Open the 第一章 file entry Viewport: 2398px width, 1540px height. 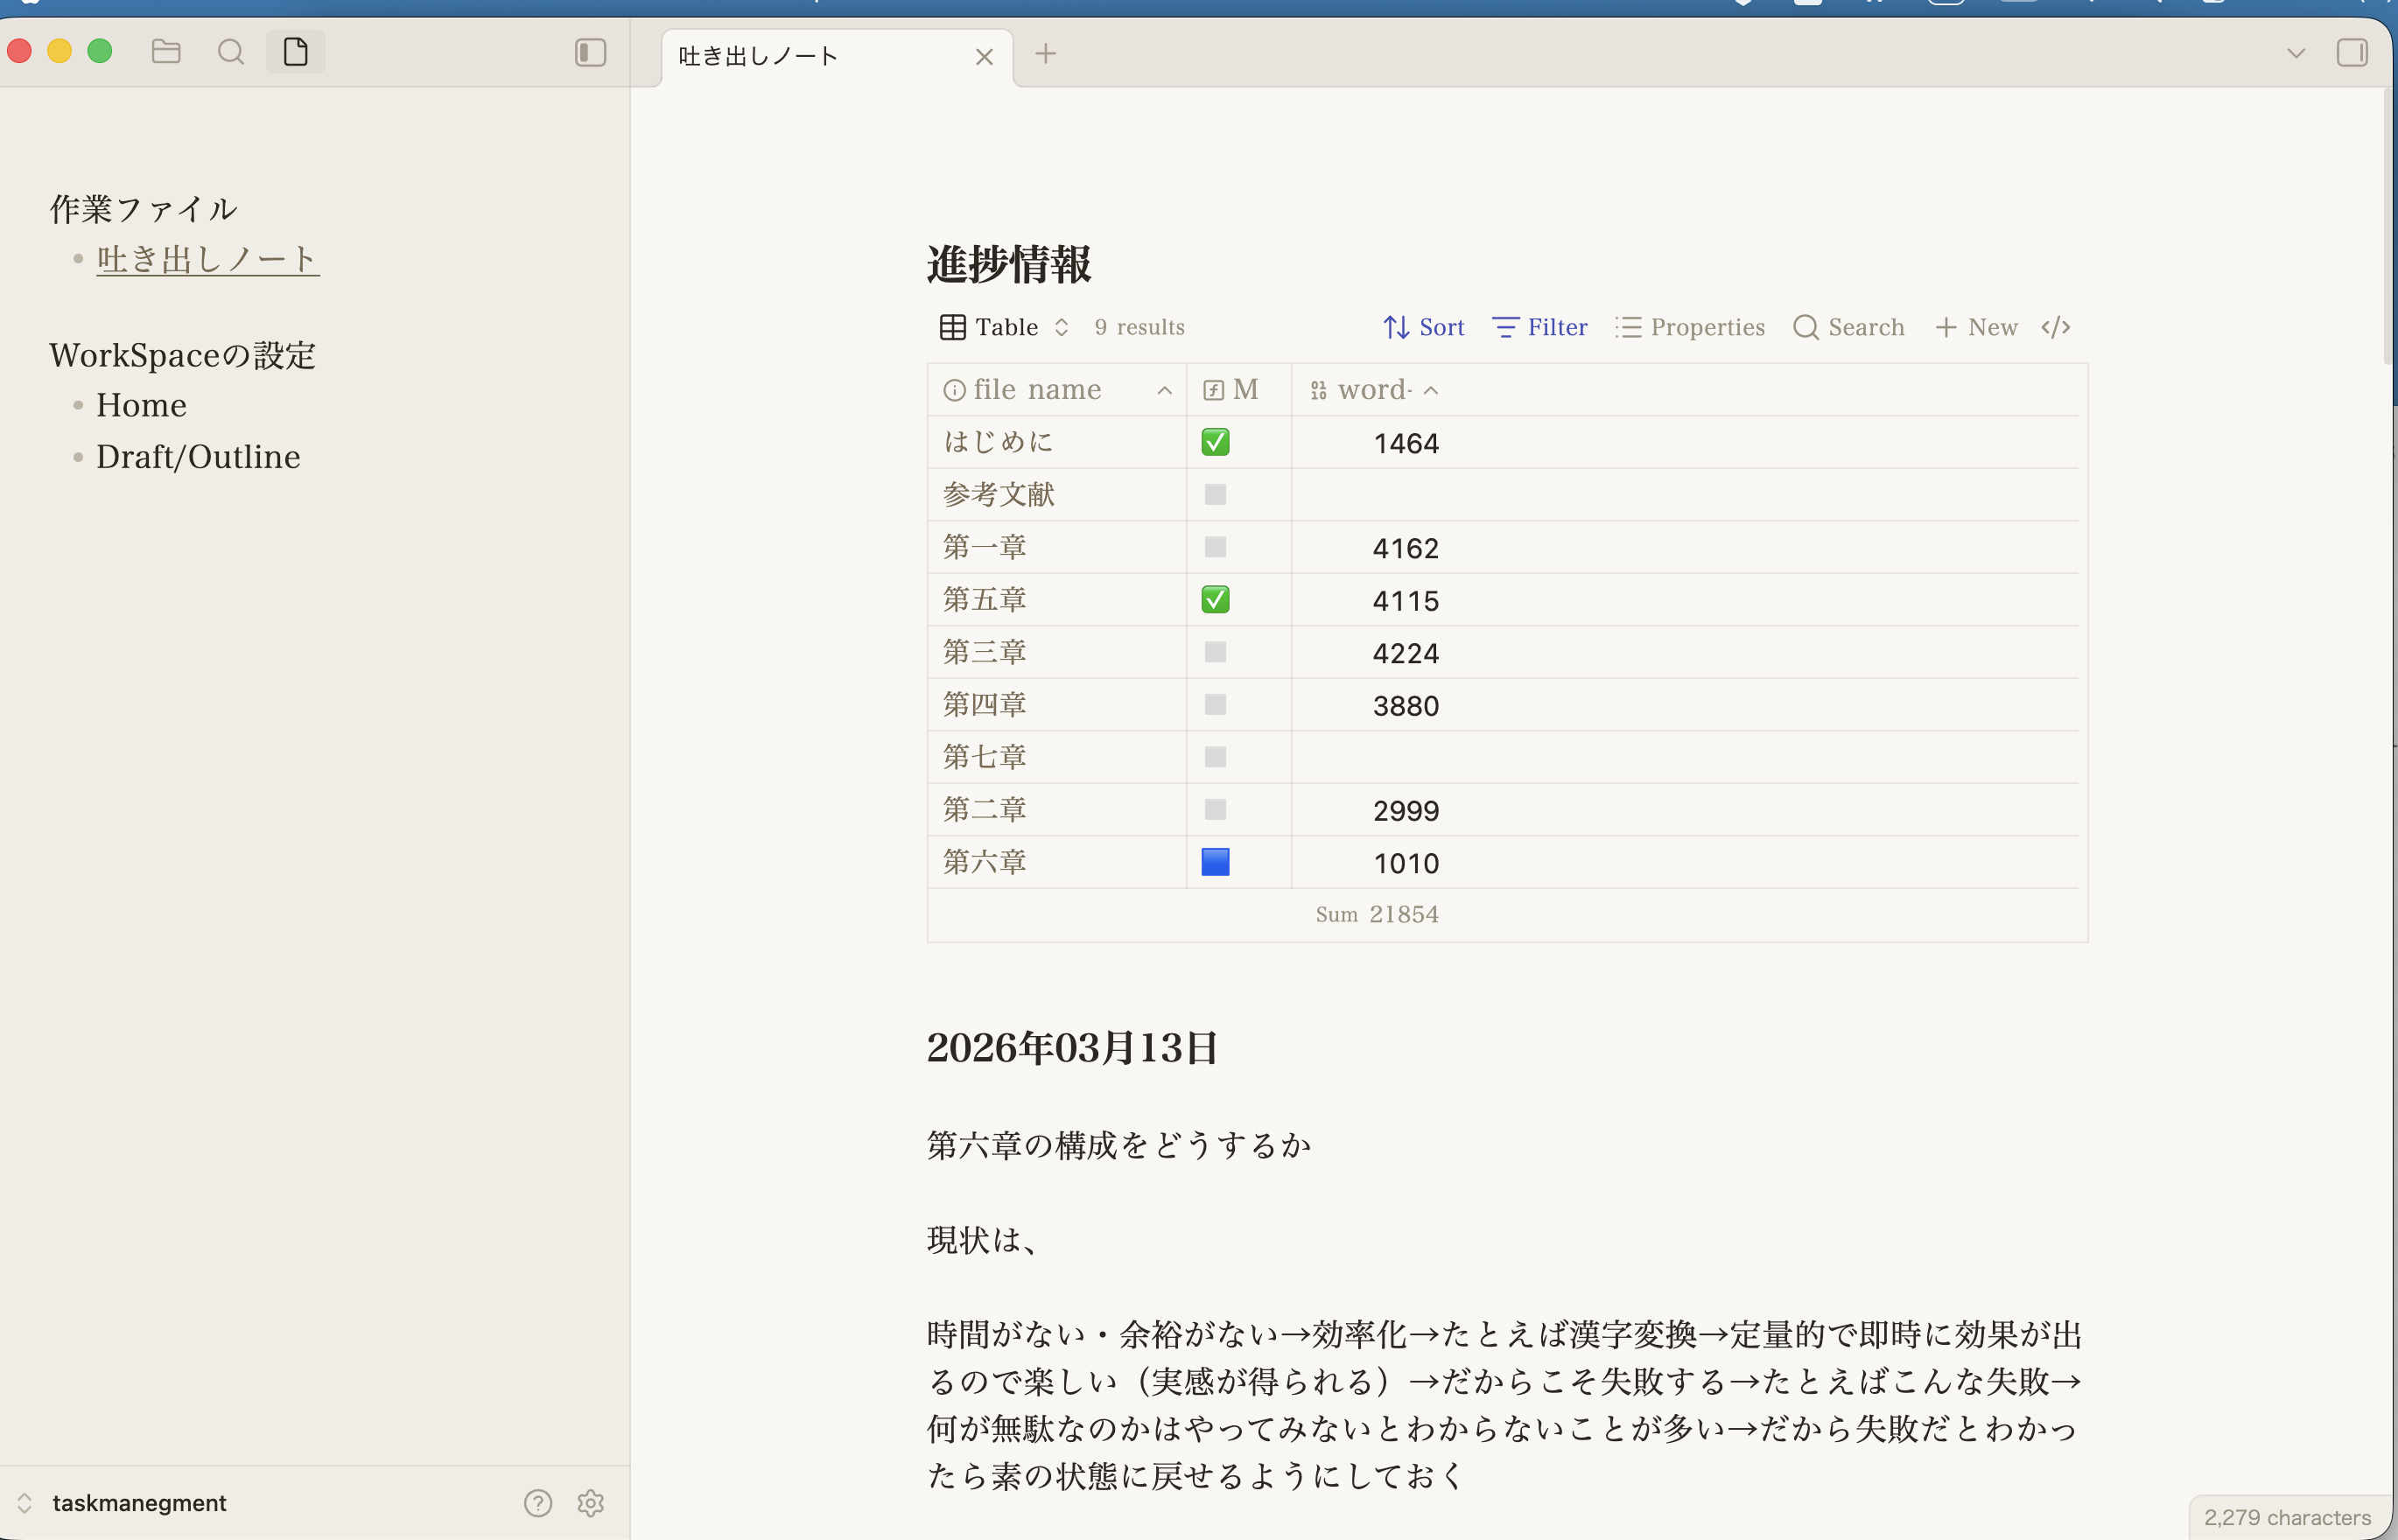tap(984, 547)
